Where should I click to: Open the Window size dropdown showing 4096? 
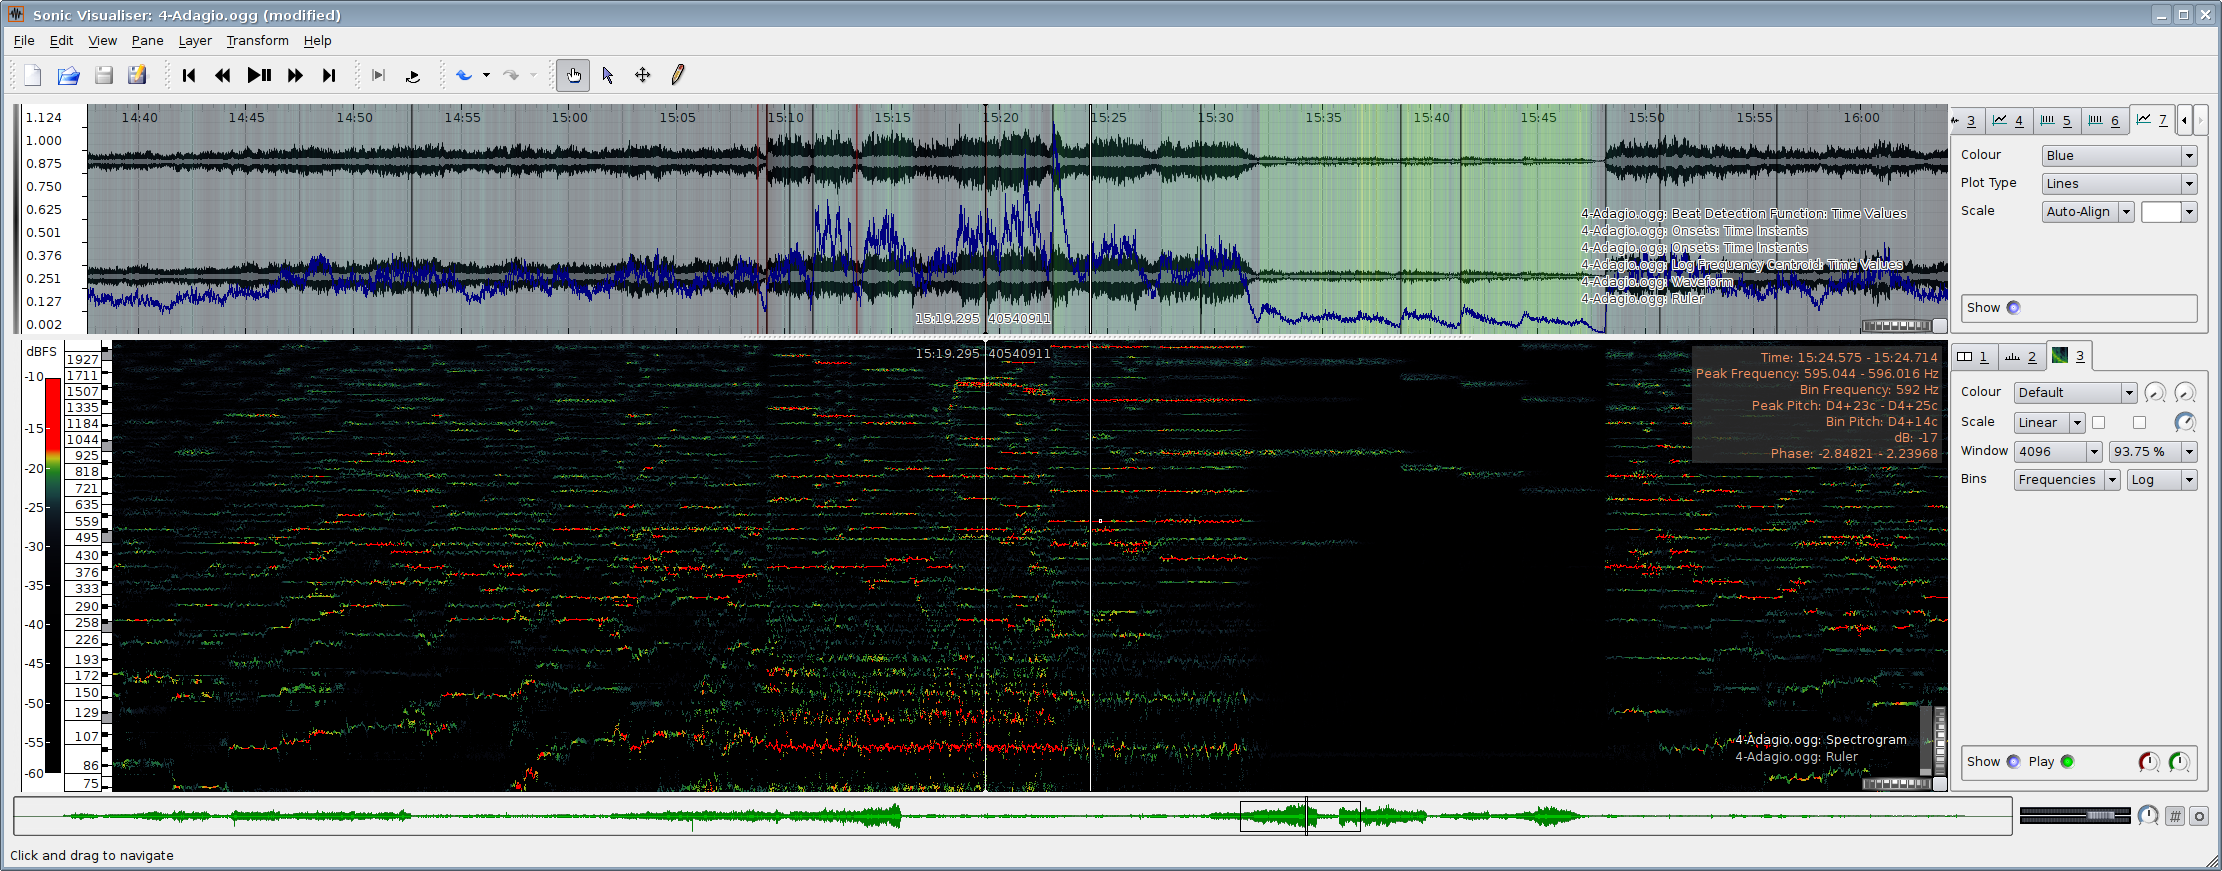click(2057, 452)
